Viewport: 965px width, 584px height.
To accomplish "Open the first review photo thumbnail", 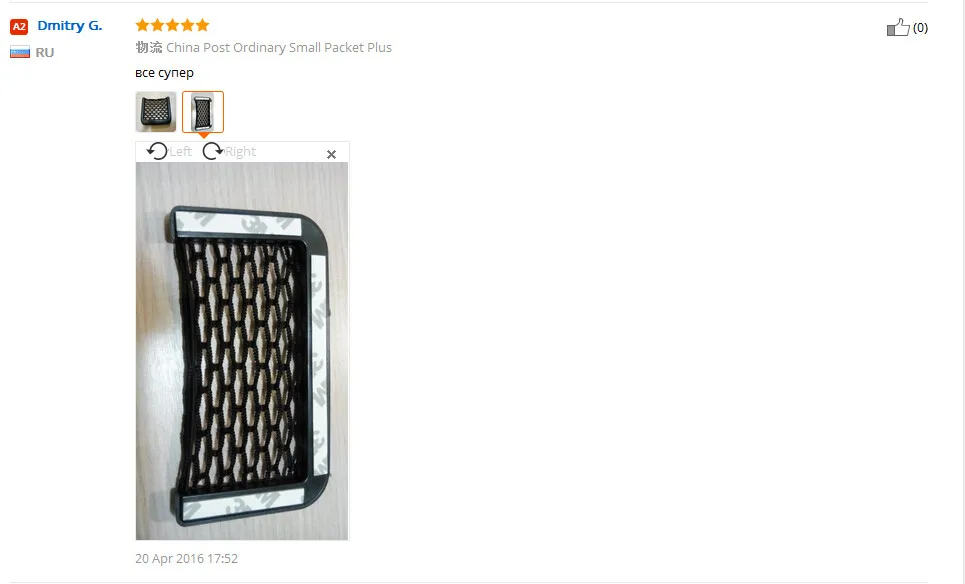I will click(x=156, y=112).
